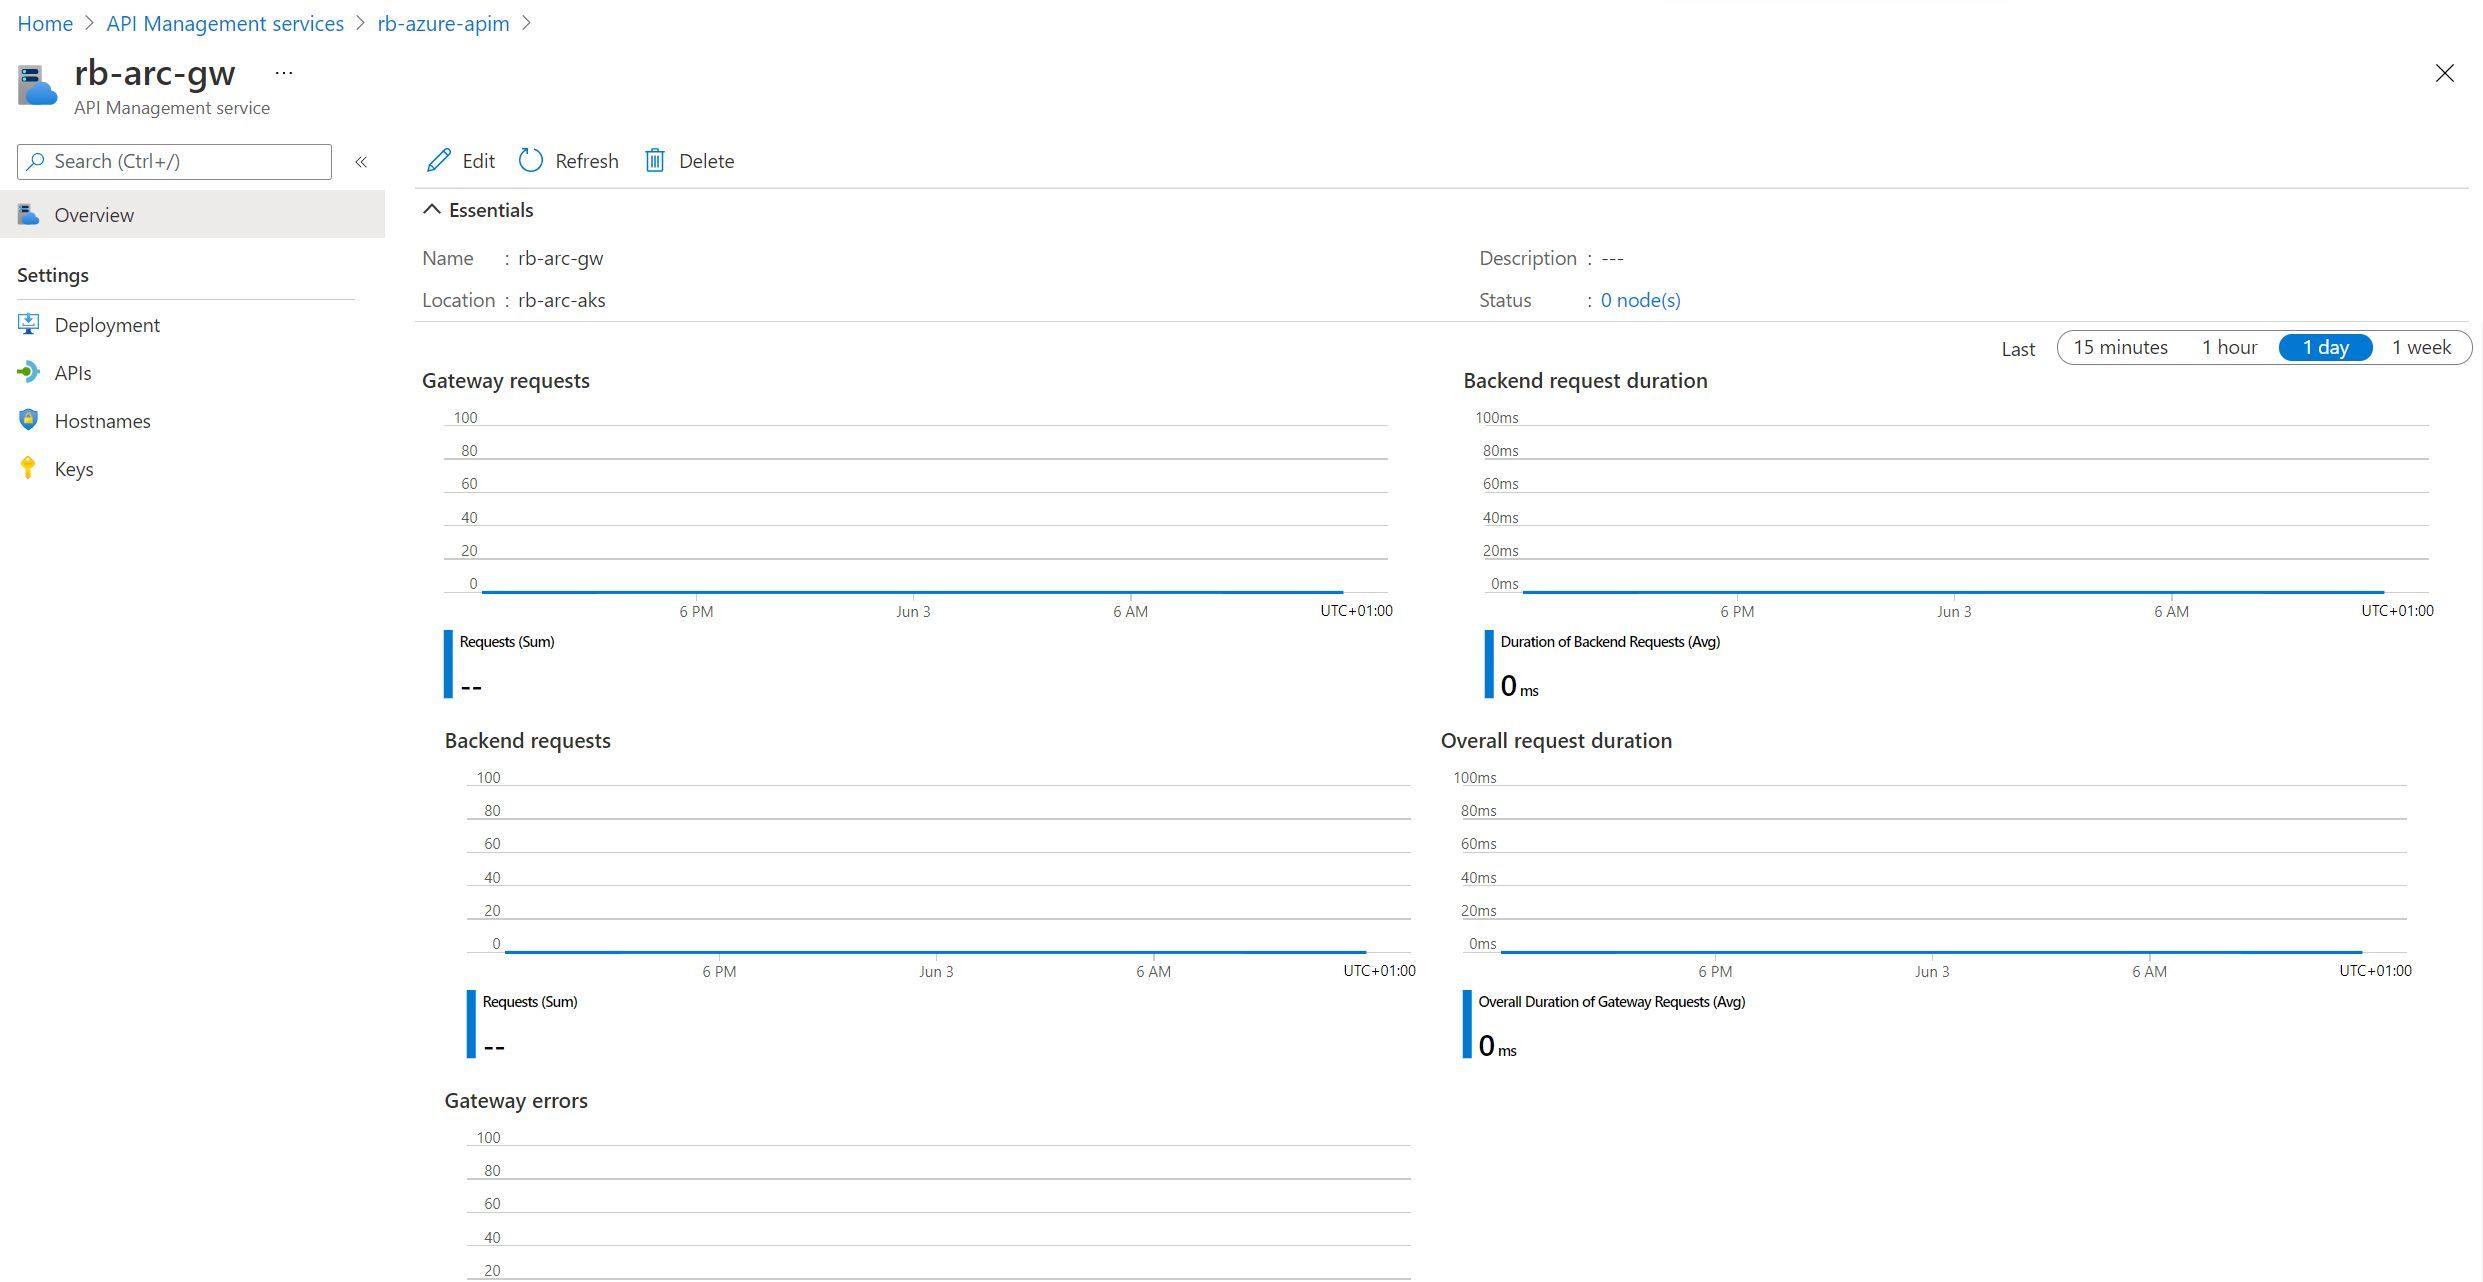Click the Edit button label
Screen dimensions: 2483x1282
[478, 161]
